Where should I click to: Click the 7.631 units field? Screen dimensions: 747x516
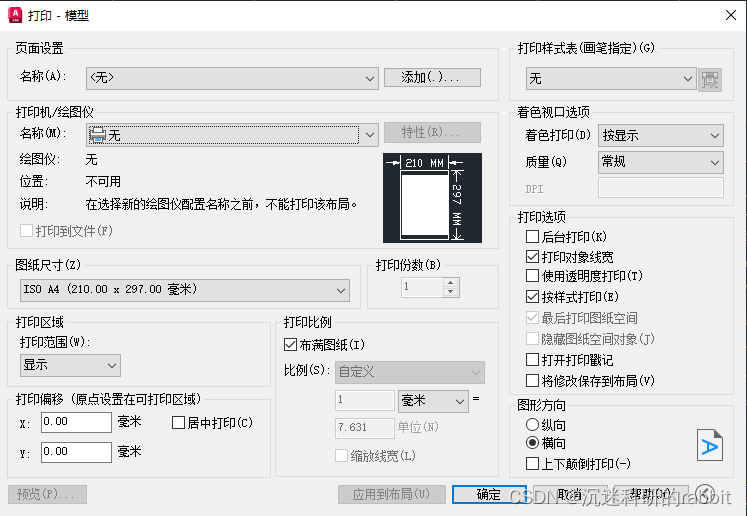coord(364,428)
